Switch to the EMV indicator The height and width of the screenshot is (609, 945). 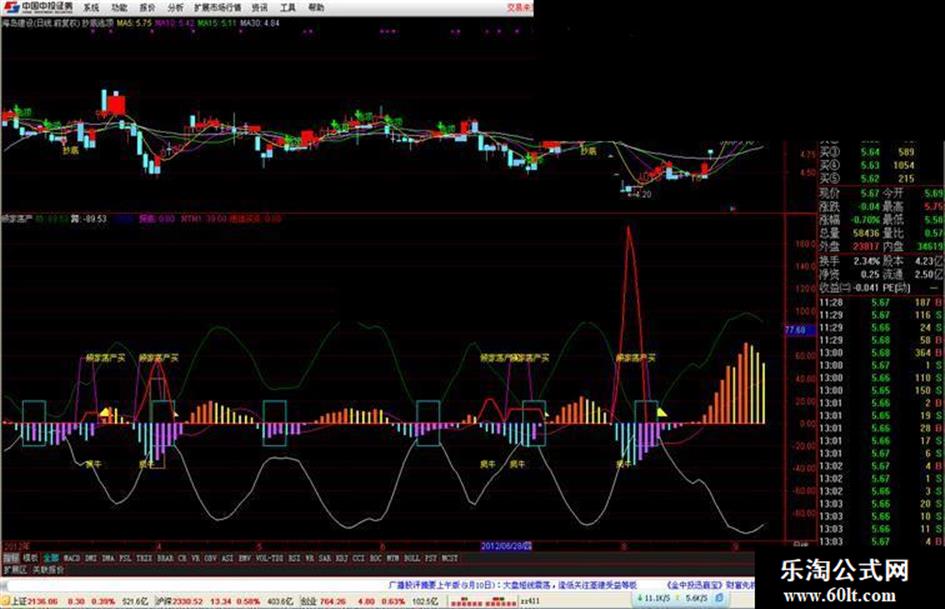click(x=245, y=558)
